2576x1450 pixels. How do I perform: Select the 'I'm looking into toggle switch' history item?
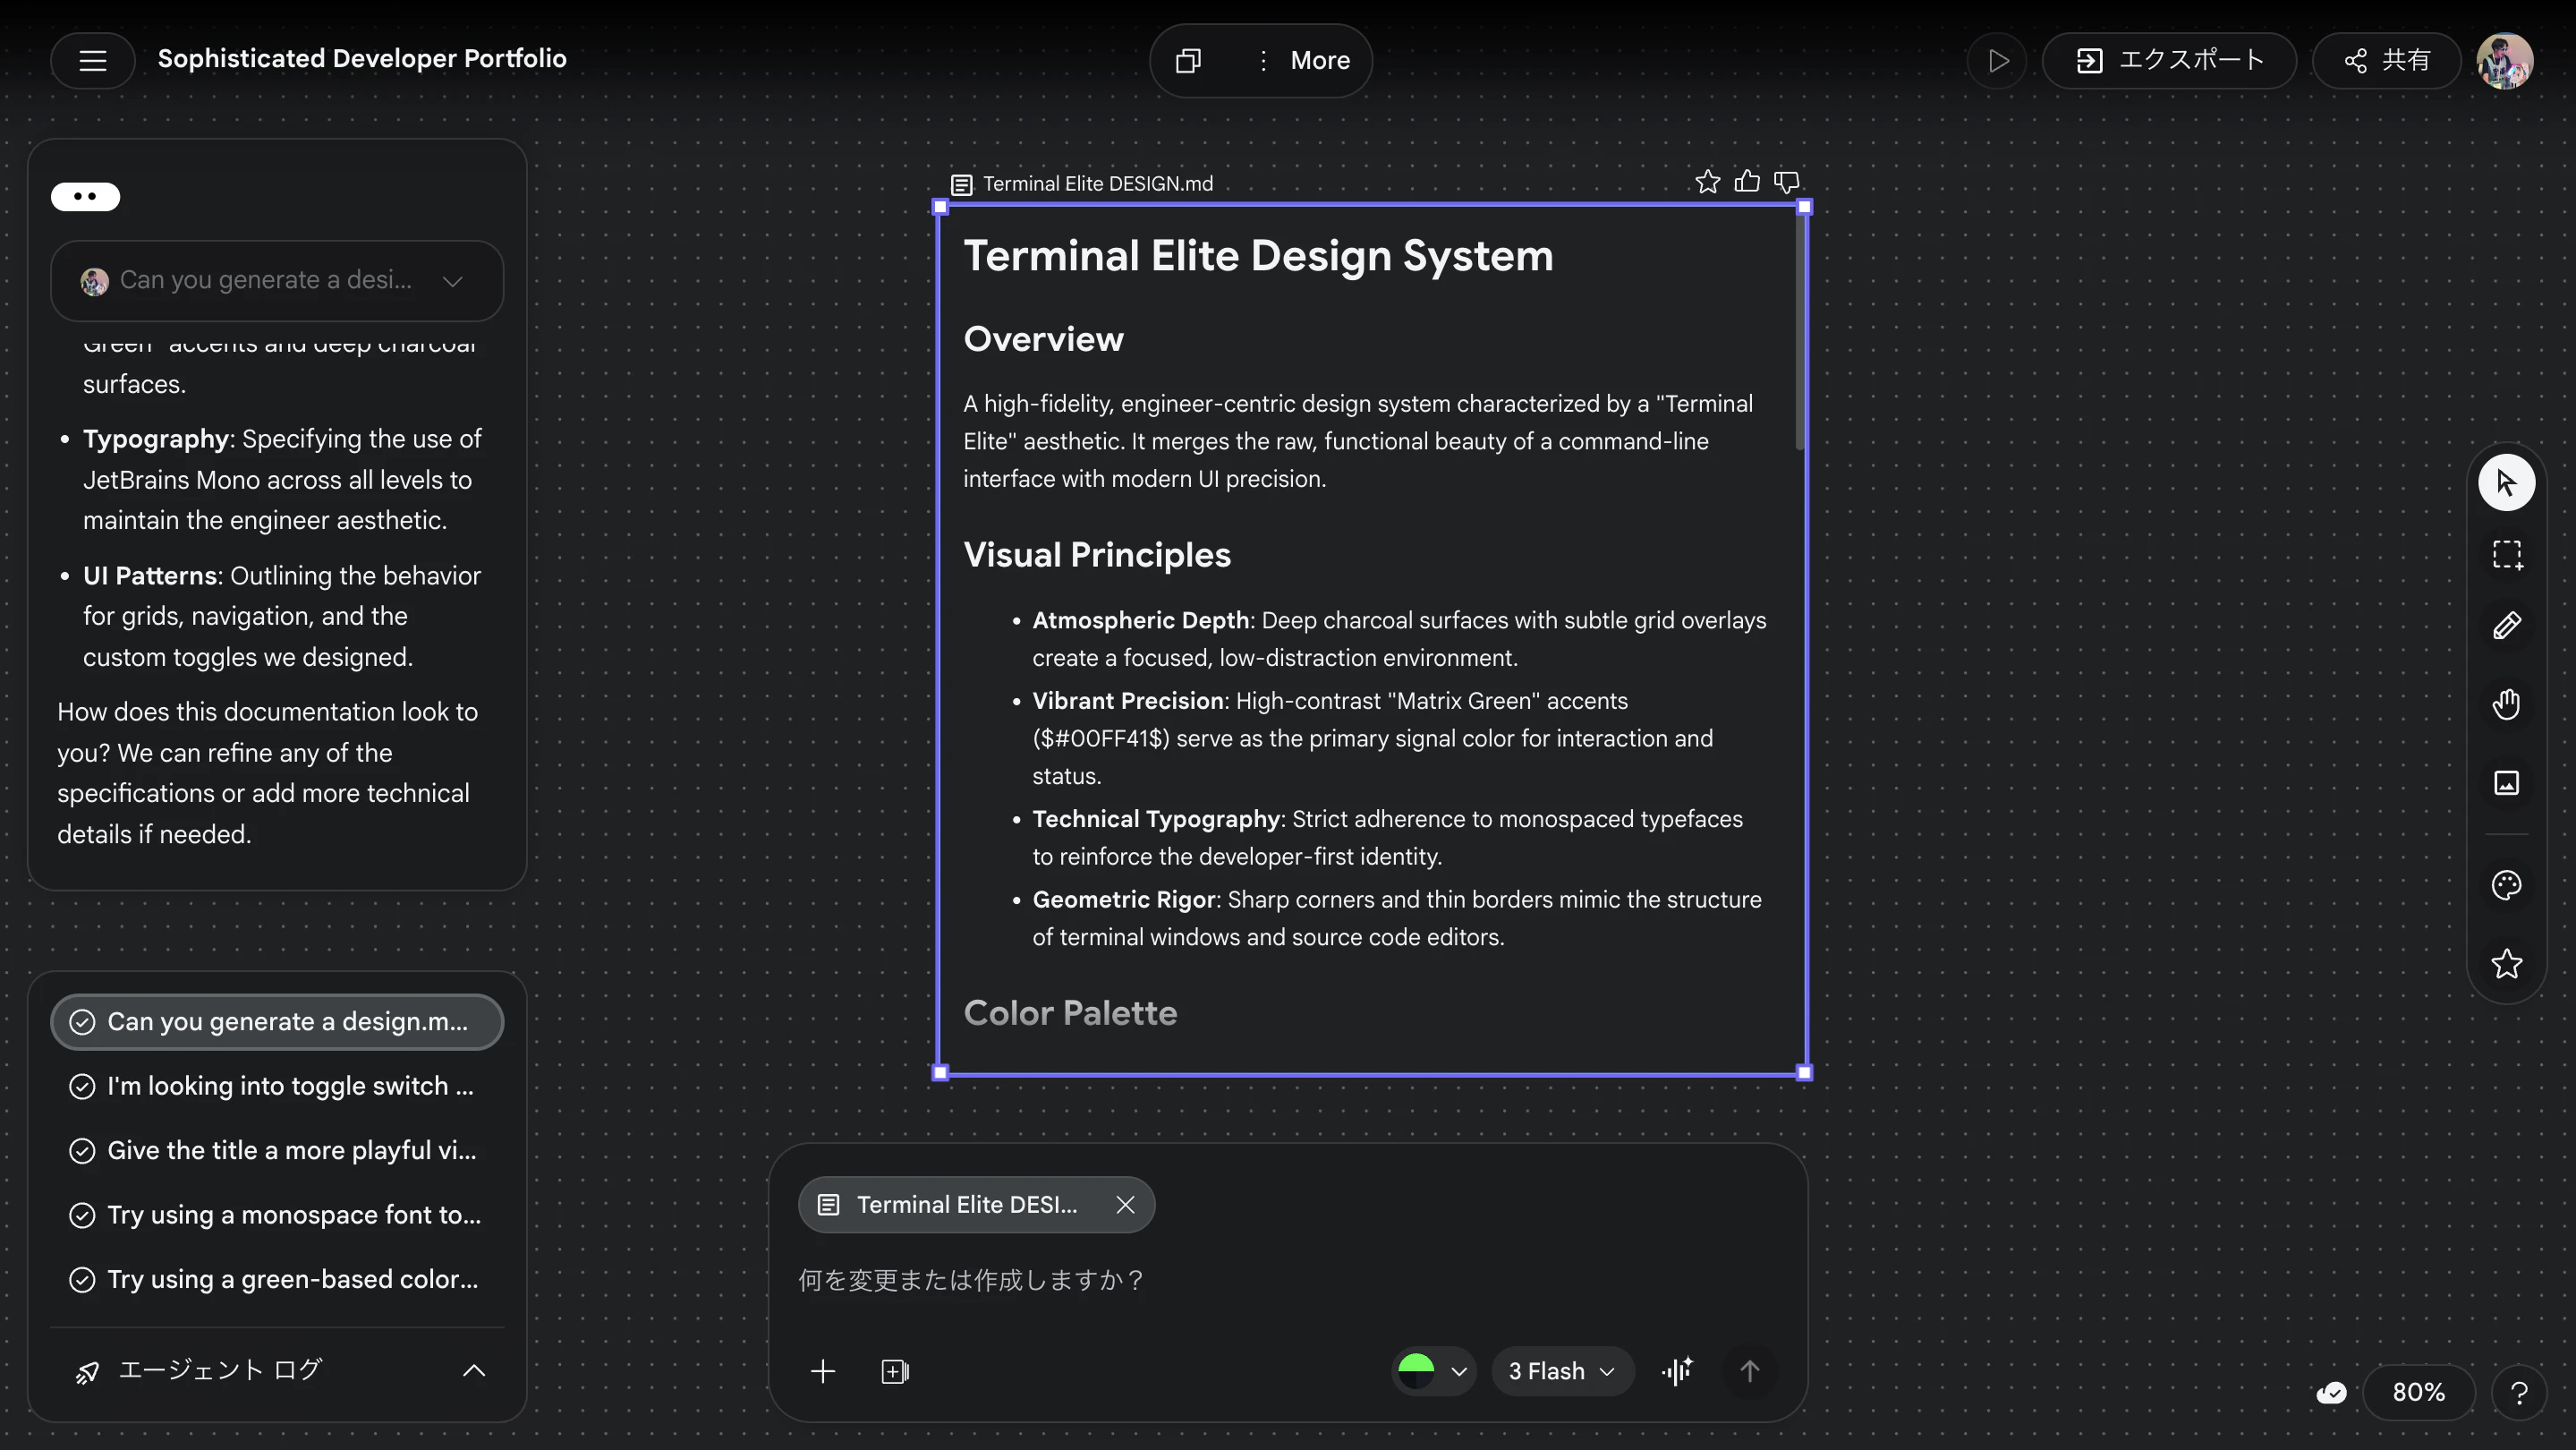point(277,1086)
